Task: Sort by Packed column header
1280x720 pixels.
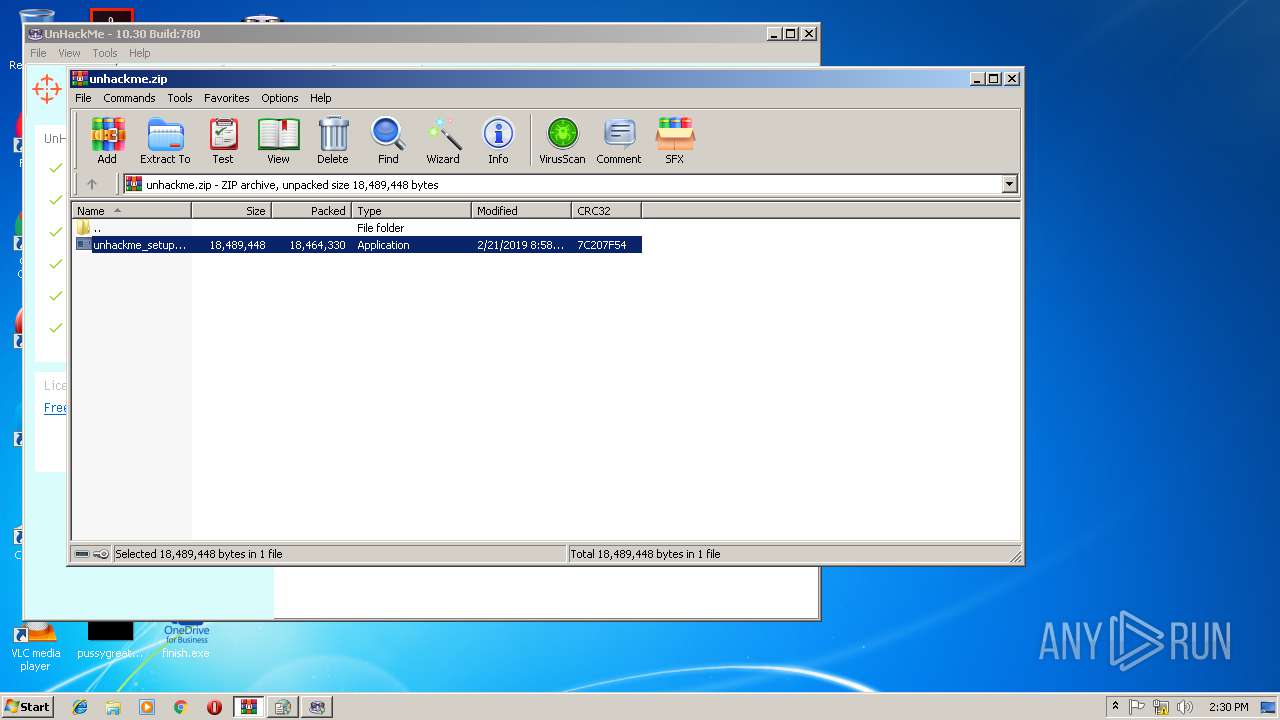Action: click(312, 211)
